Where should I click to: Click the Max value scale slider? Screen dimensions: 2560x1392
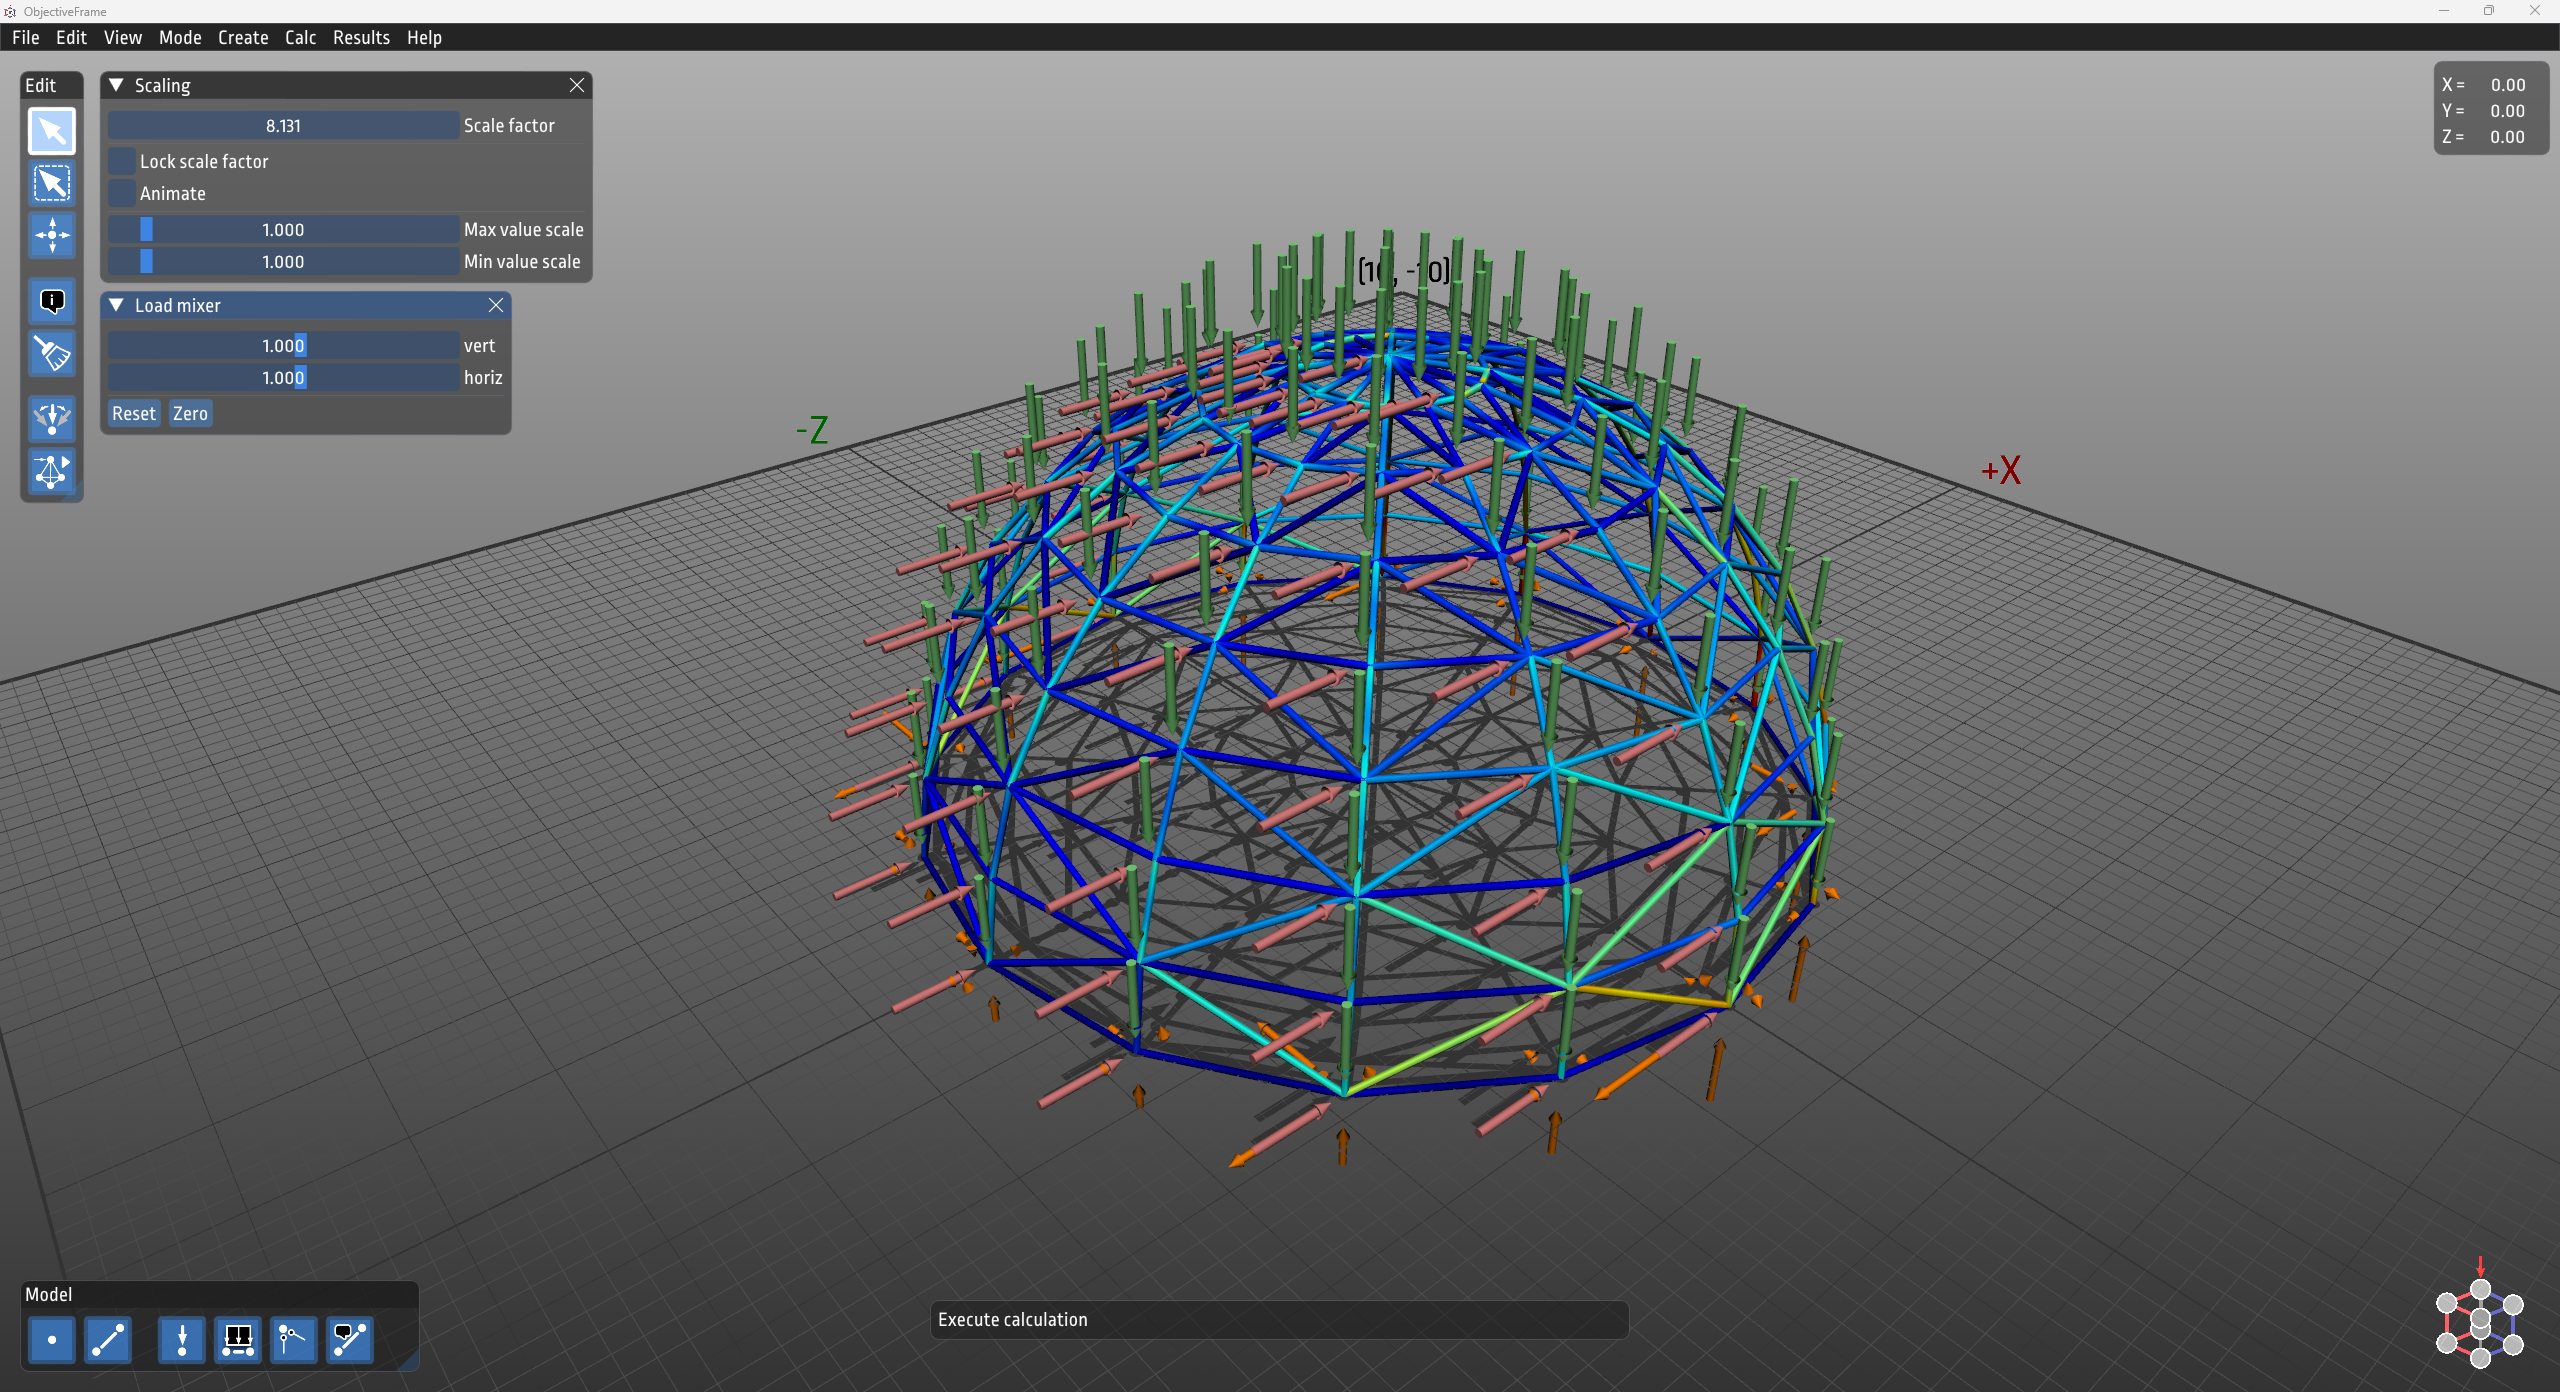tap(283, 229)
